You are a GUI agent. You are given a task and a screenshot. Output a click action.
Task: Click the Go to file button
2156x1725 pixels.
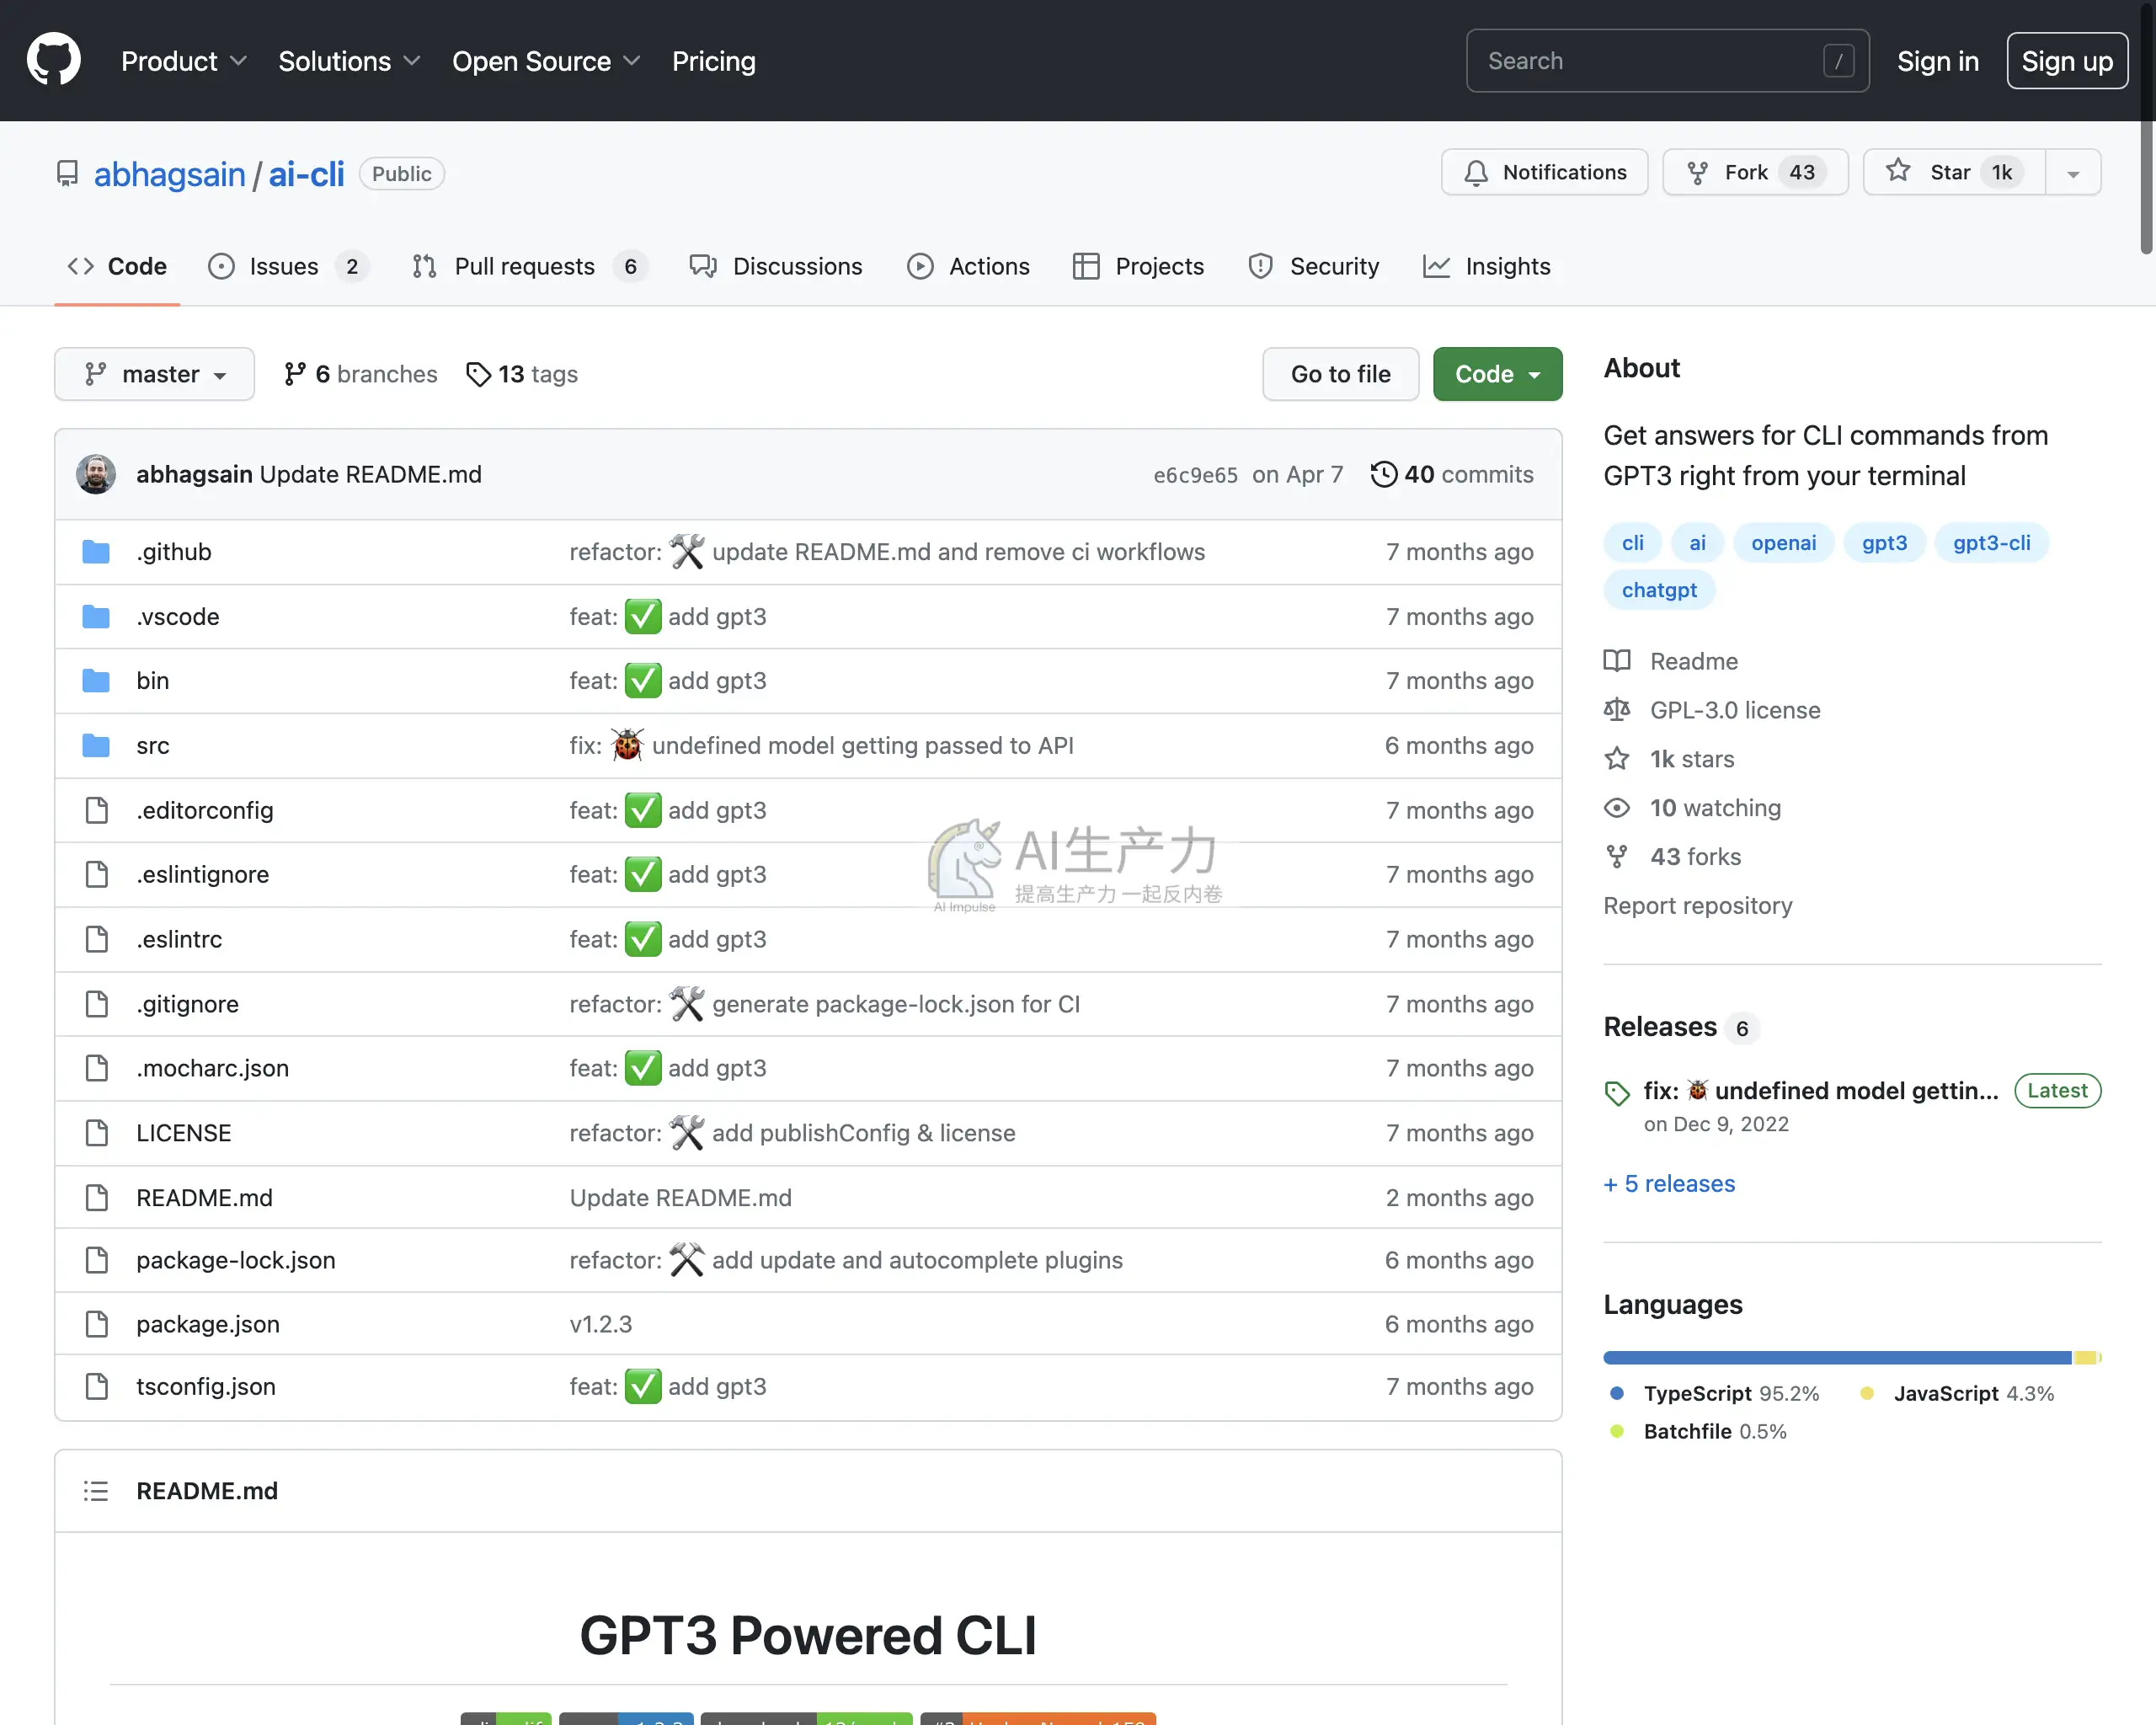(1340, 374)
